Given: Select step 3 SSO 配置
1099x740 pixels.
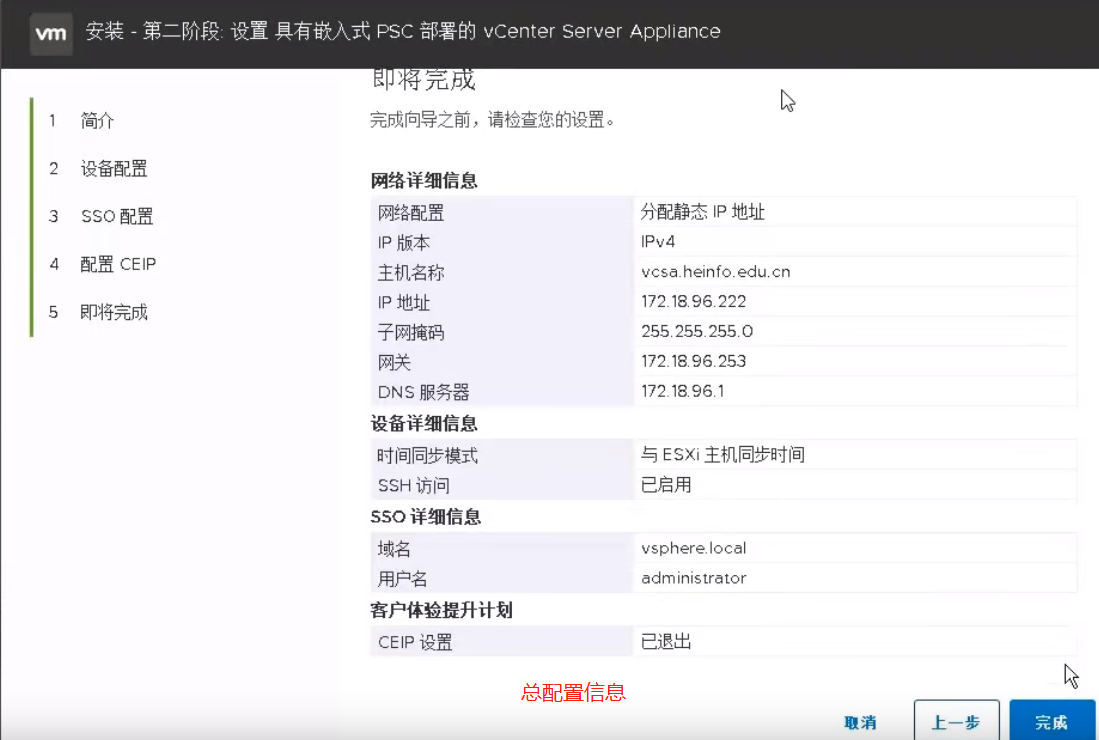Looking at the screenshot, I should [x=116, y=216].
